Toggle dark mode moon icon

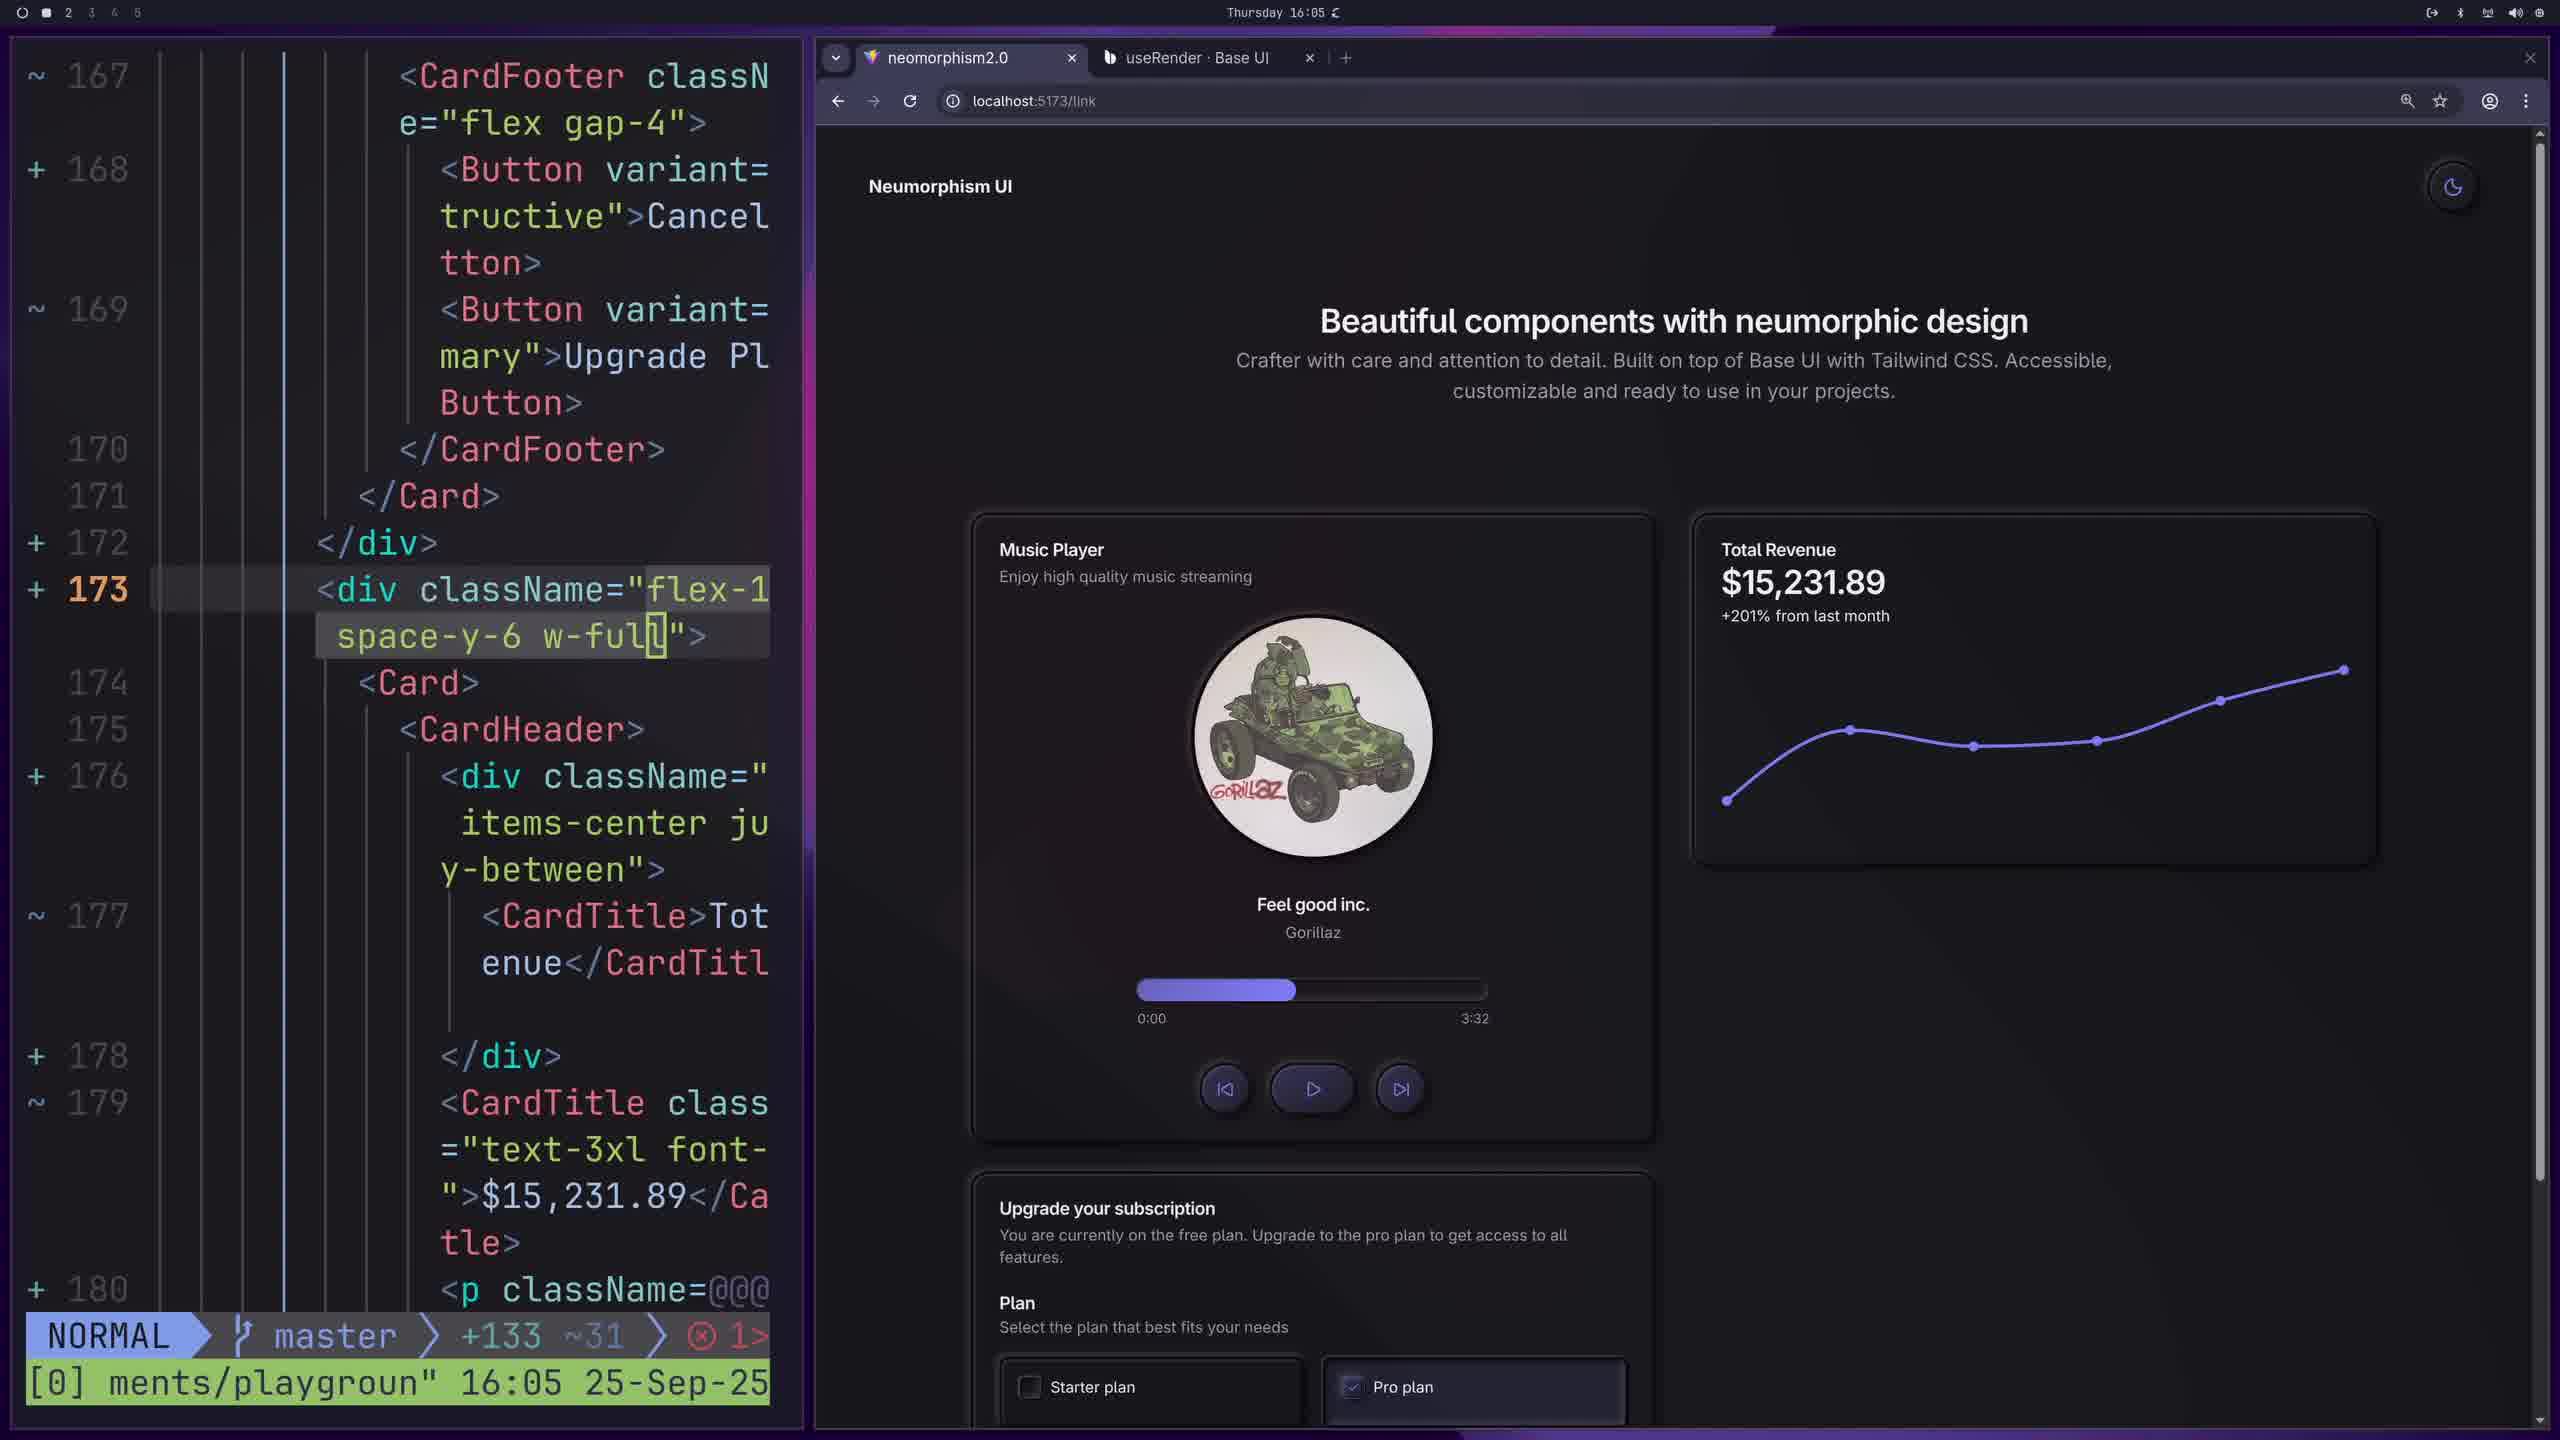pyautogui.click(x=2452, y=187)
